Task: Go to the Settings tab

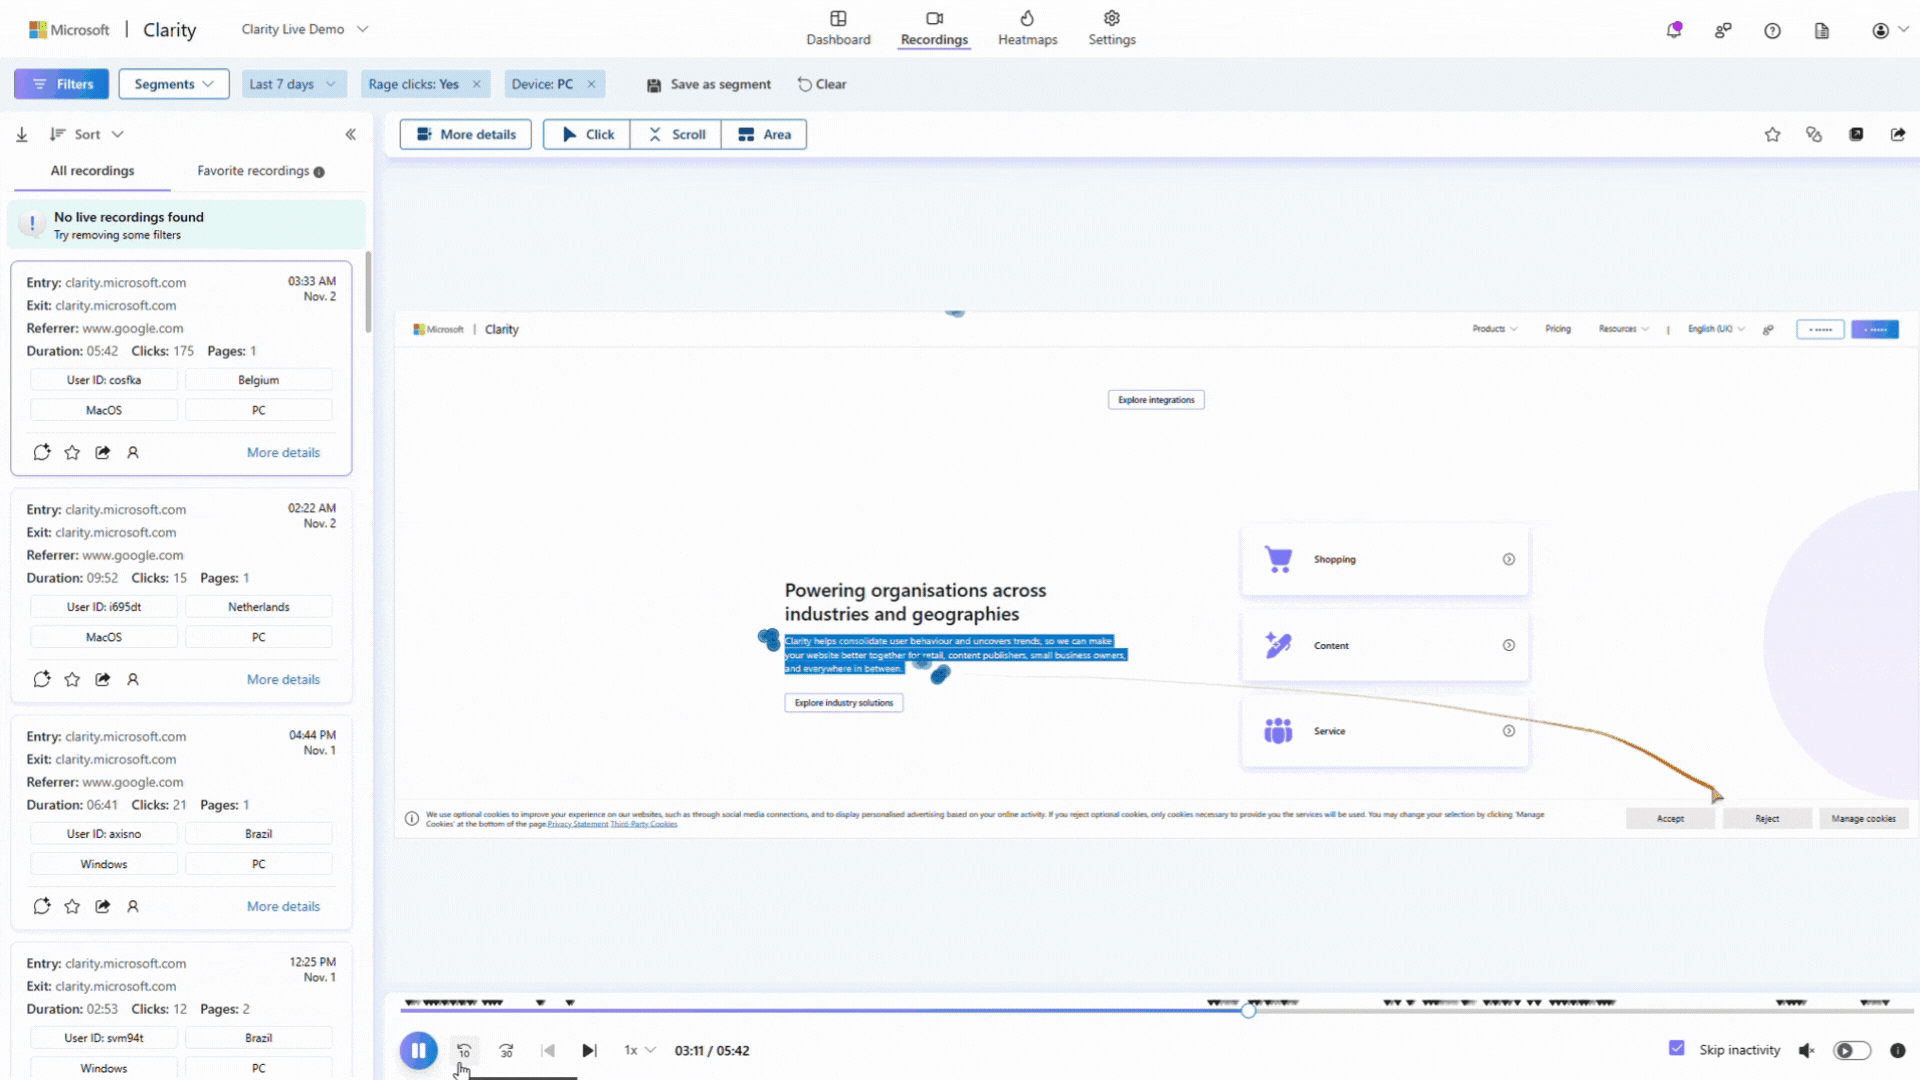Action: pos(1111,29)
